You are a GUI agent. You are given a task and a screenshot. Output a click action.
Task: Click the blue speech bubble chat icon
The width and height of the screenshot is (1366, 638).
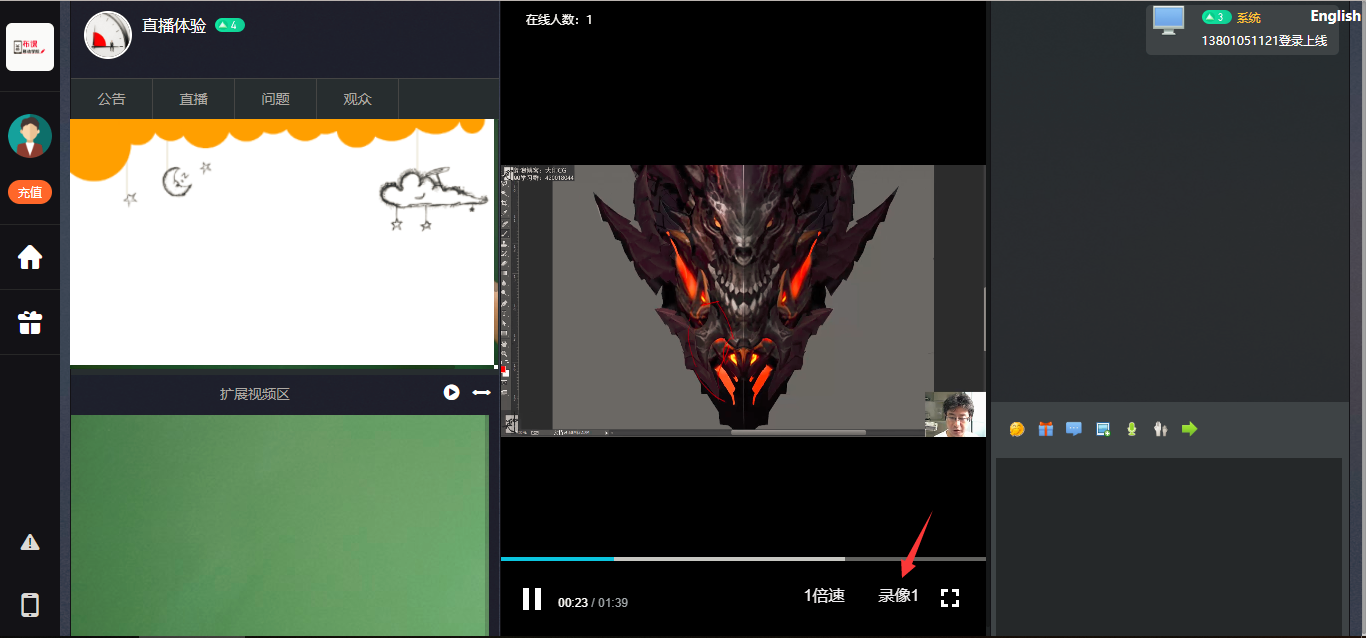[x=1074, y=429]
